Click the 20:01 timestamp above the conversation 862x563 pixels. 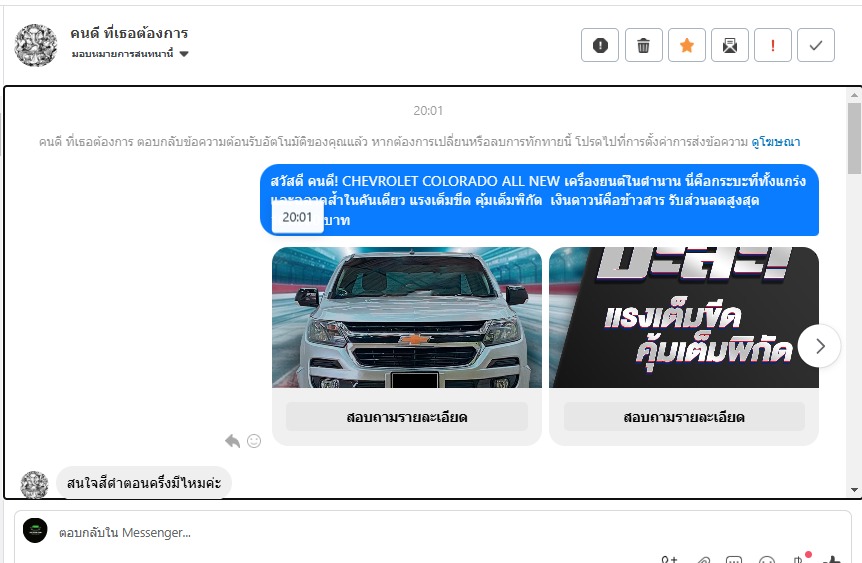[428, 111]
